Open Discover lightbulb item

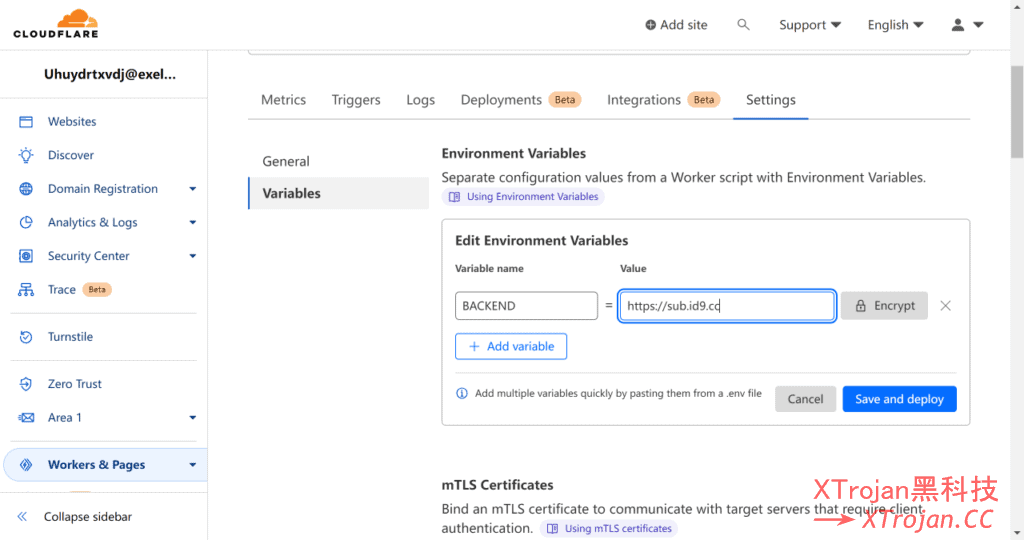coord(70,155)
